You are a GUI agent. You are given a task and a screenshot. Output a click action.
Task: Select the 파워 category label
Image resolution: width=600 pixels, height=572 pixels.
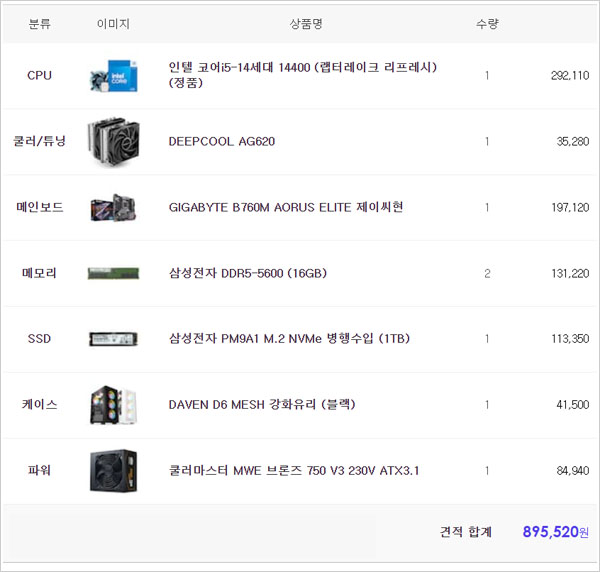[x=39, y=470]
